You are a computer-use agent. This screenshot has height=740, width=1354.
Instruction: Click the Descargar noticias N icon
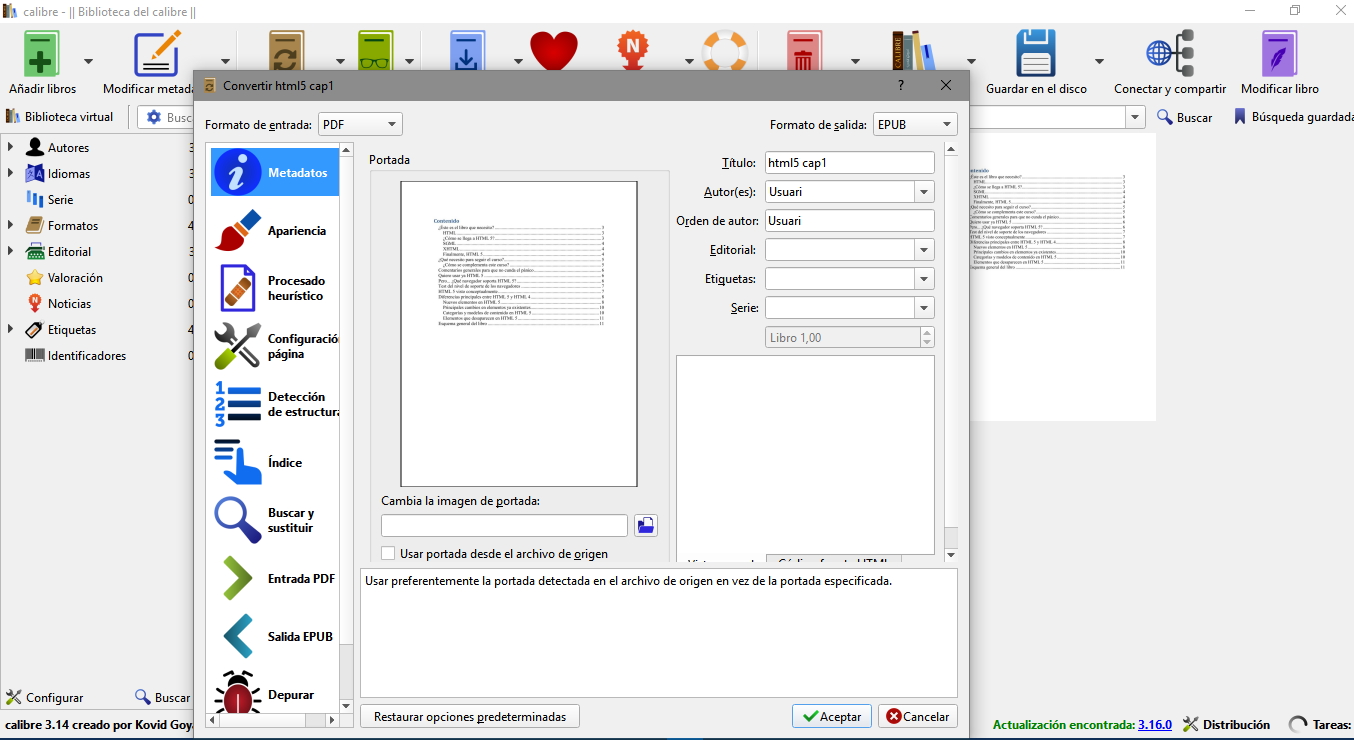pyautogui.click(x=632, y=52)
